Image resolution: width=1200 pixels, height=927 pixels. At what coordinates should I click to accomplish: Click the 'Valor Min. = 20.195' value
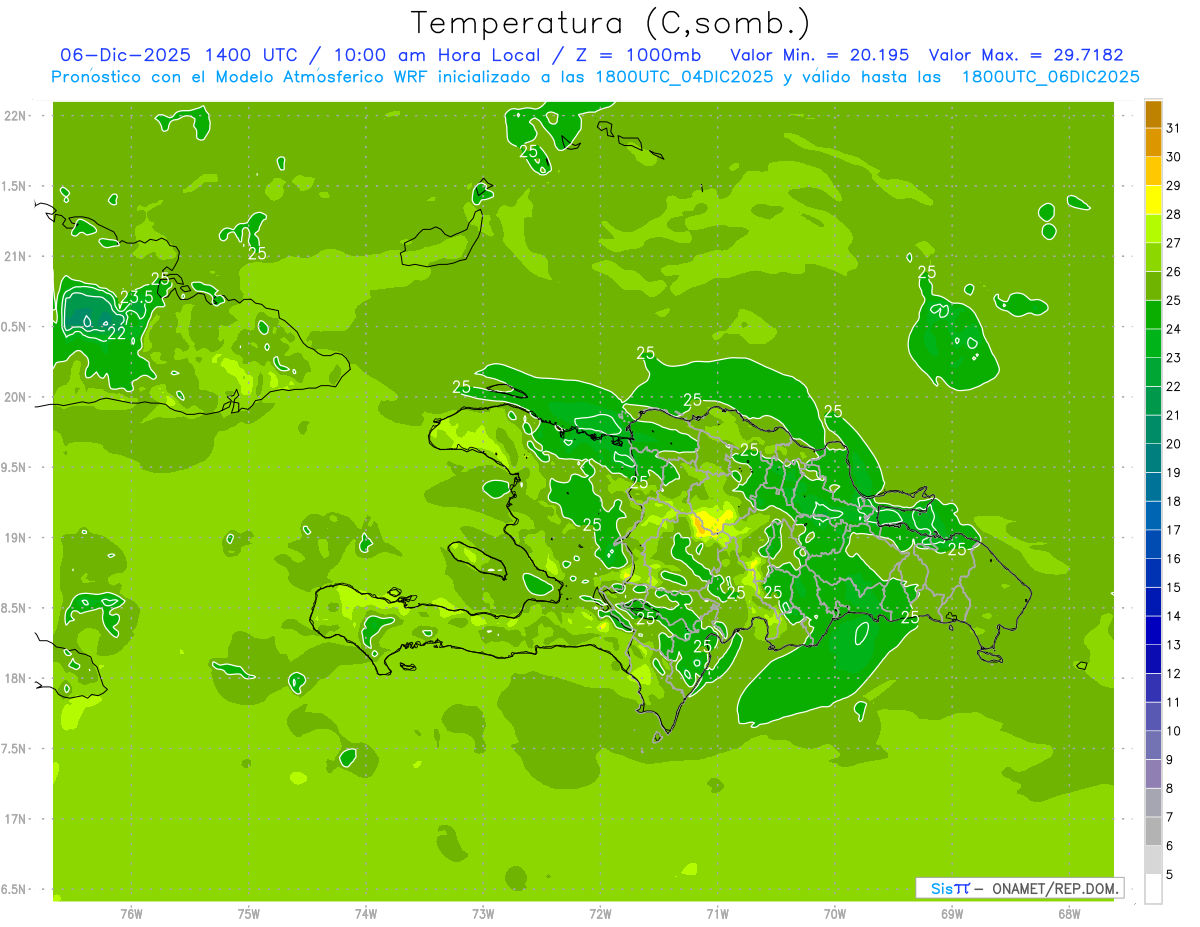820,55
